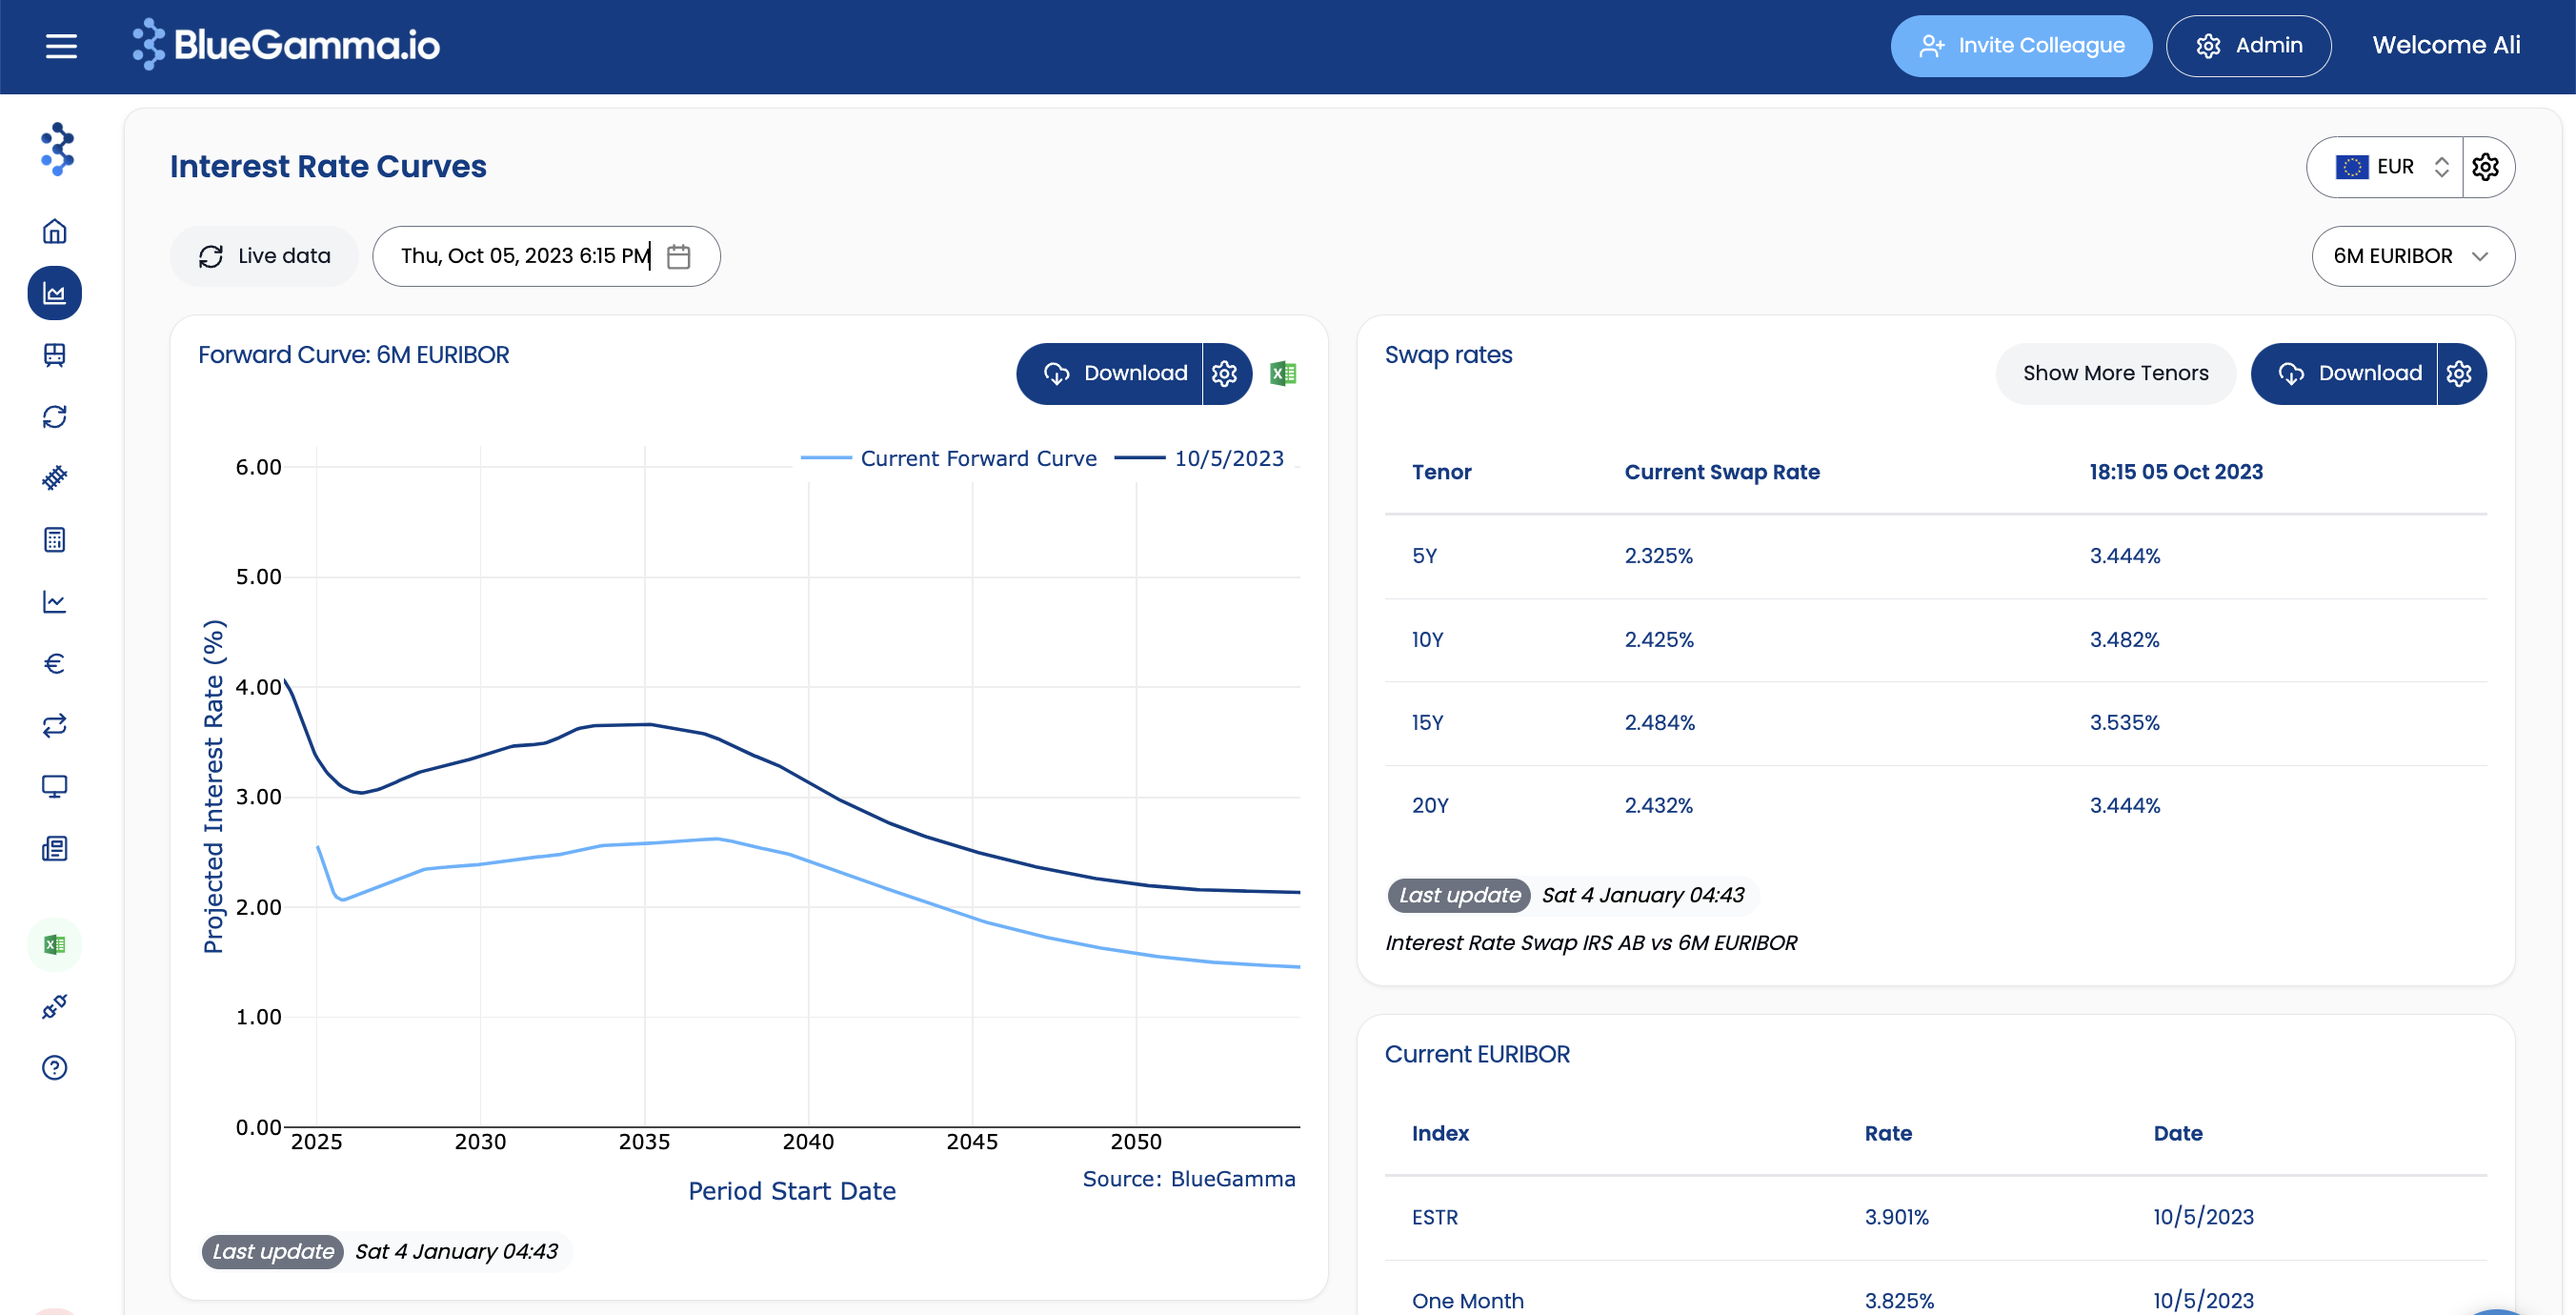Expand the 6M EURIBOR index dropdown
The image size is (2576, 1315).
click(x=2413, y=257)
